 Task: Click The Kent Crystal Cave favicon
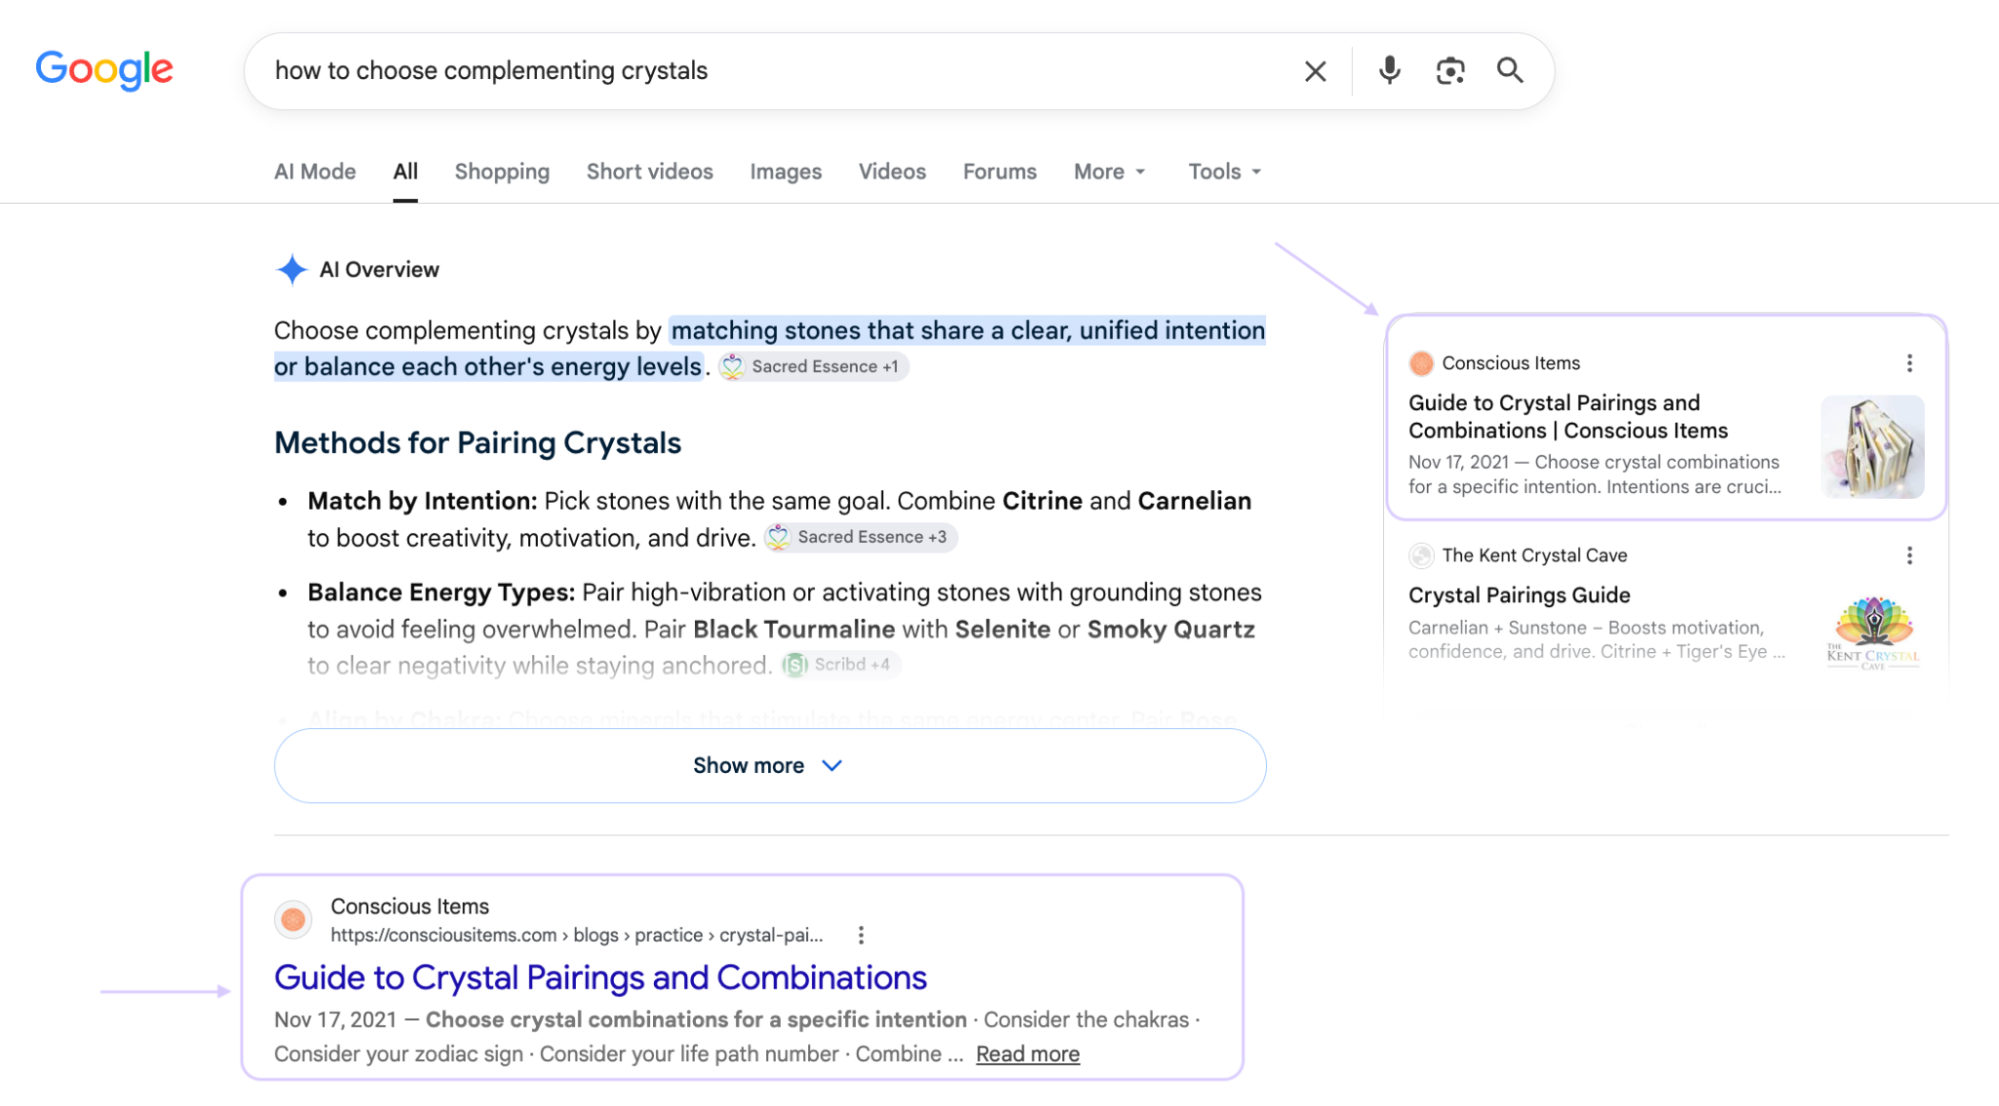coord(1421,555)
